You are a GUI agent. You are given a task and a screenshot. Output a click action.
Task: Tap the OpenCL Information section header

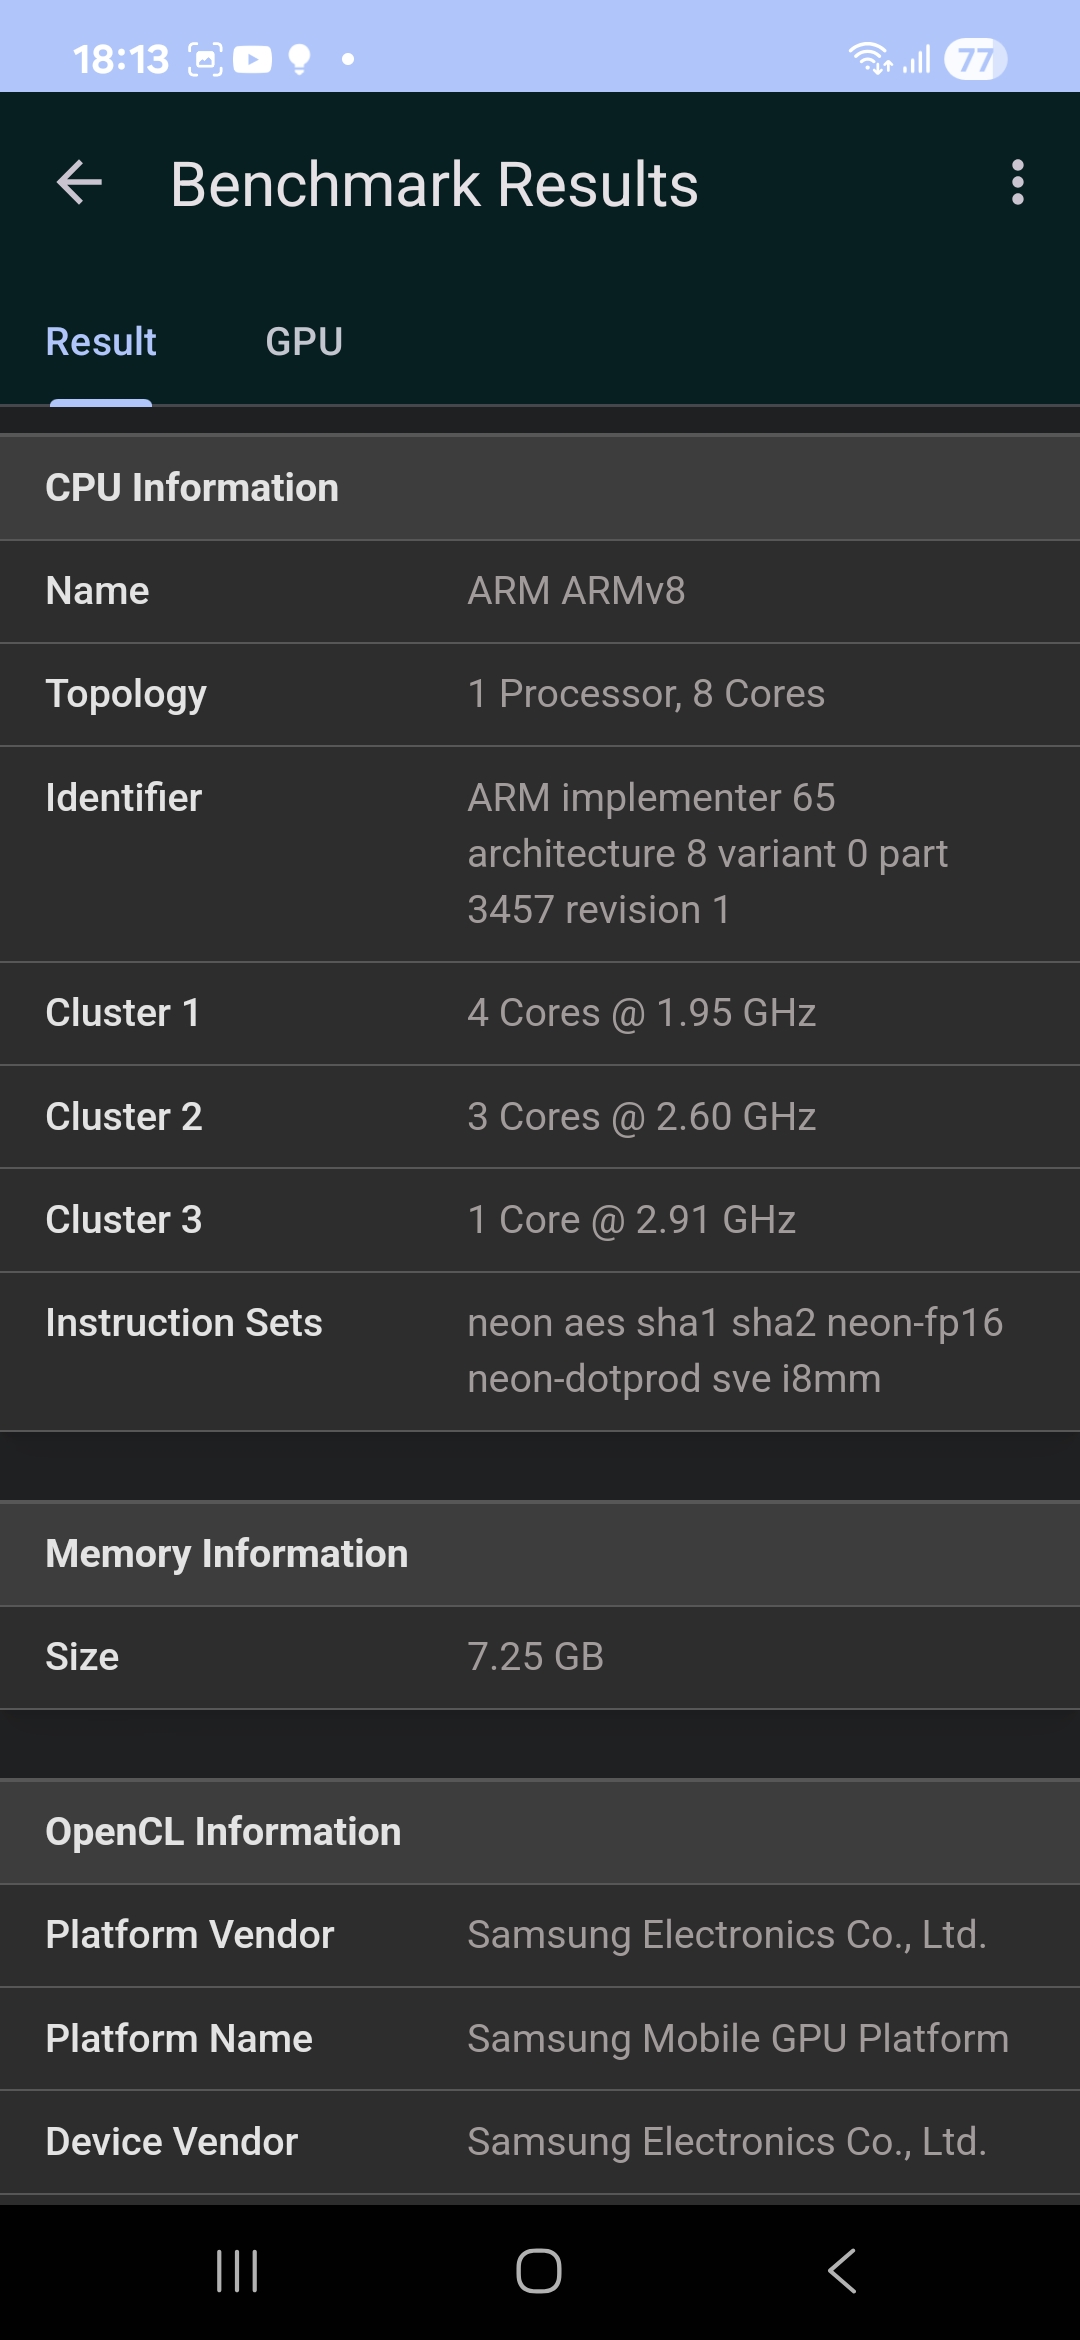pos(540,1832)
